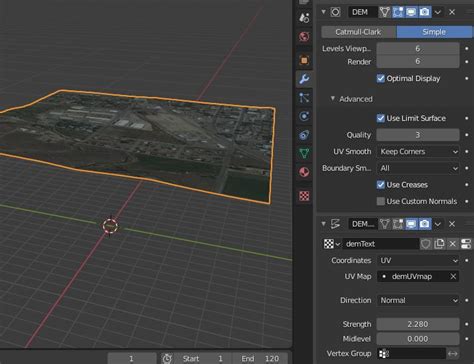This screenshot has width=474, height=364.
Task: Collapse the Displace modifier panel
Action: [x=323, y=223]
